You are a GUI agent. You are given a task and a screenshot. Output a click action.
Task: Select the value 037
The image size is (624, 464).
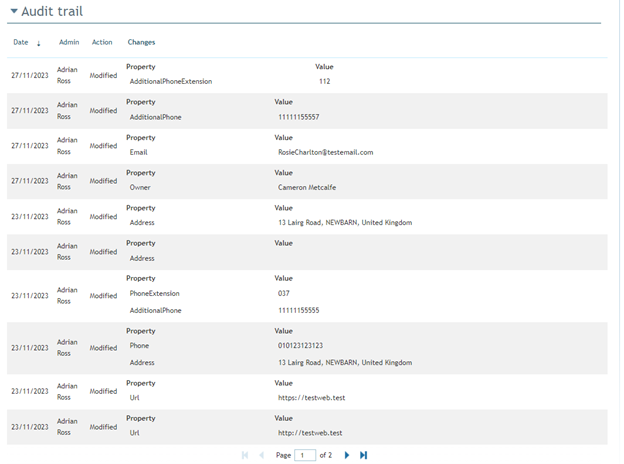[284, 293]
